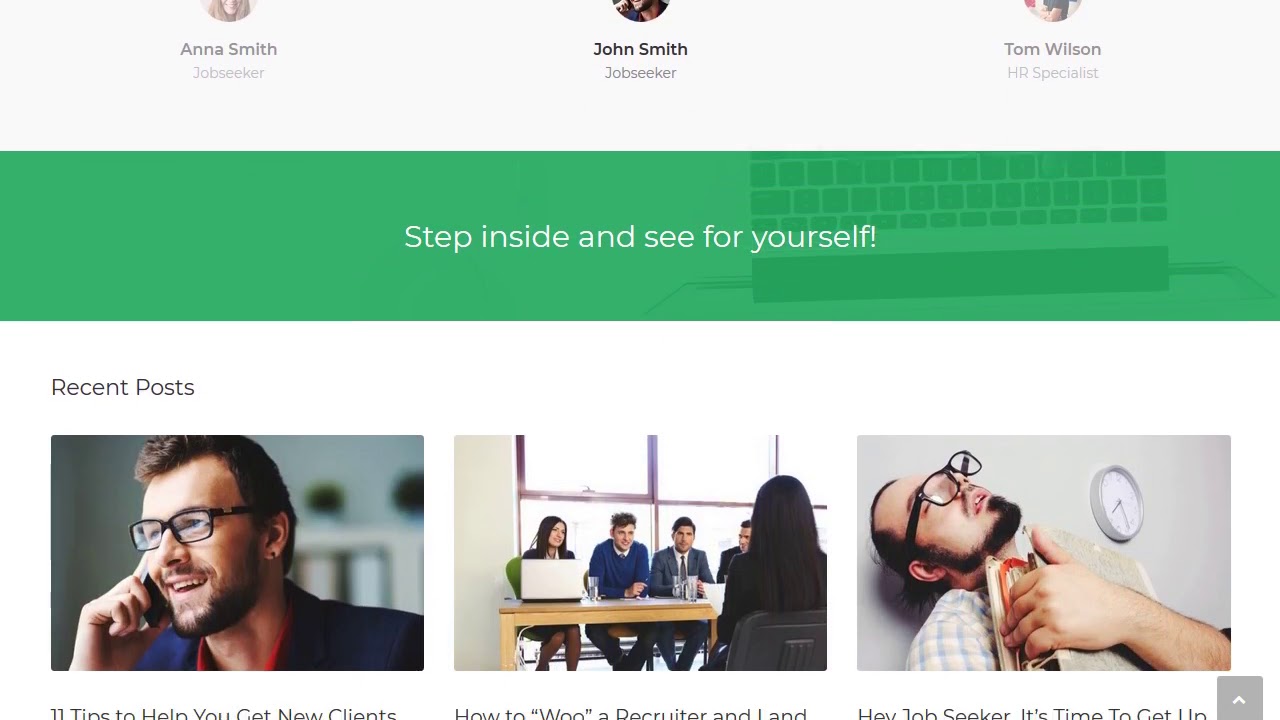Click the laptop keyboard image in green banner
The image size is (1280, 720).
click(958, 226)
